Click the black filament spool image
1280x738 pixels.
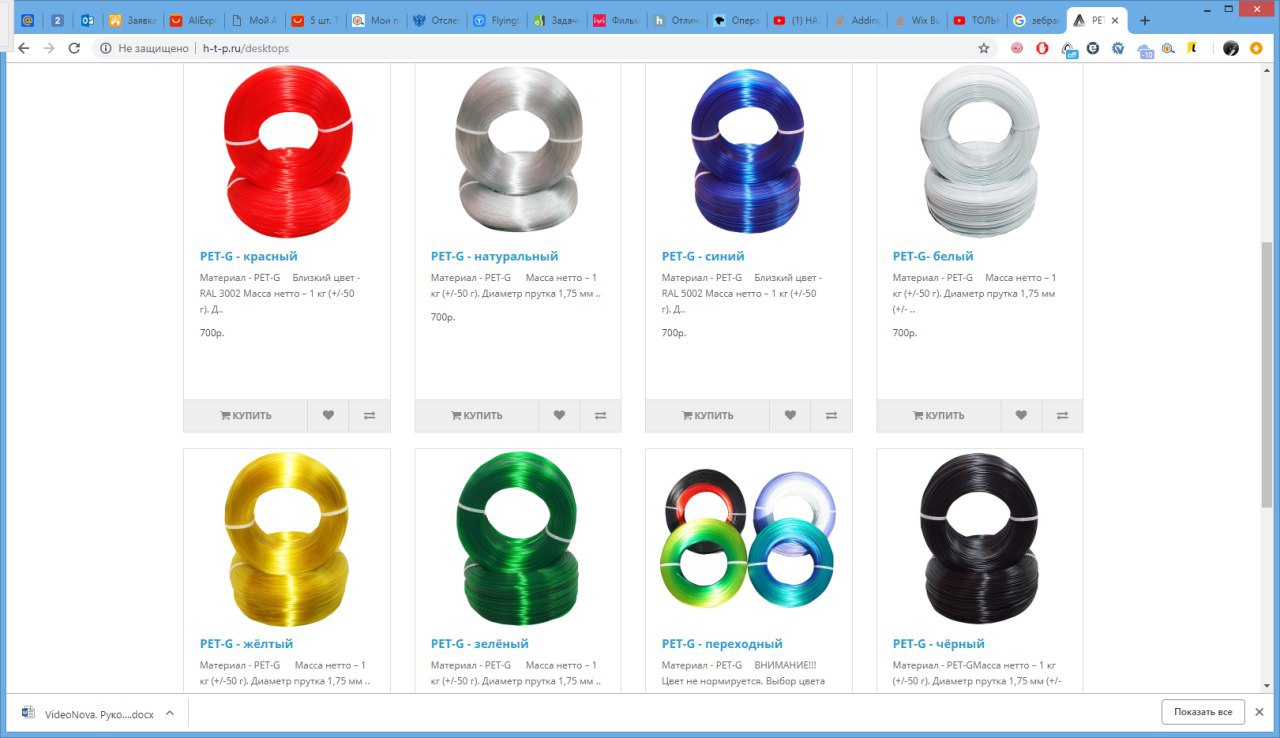[980, 540]
